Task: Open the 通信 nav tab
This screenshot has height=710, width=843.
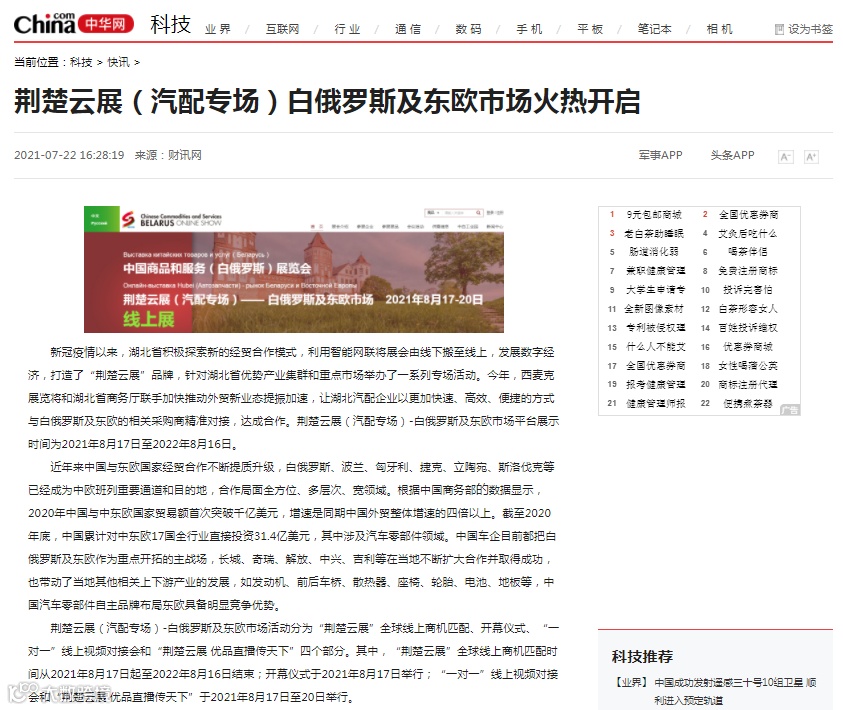Action: coord(408,29)
